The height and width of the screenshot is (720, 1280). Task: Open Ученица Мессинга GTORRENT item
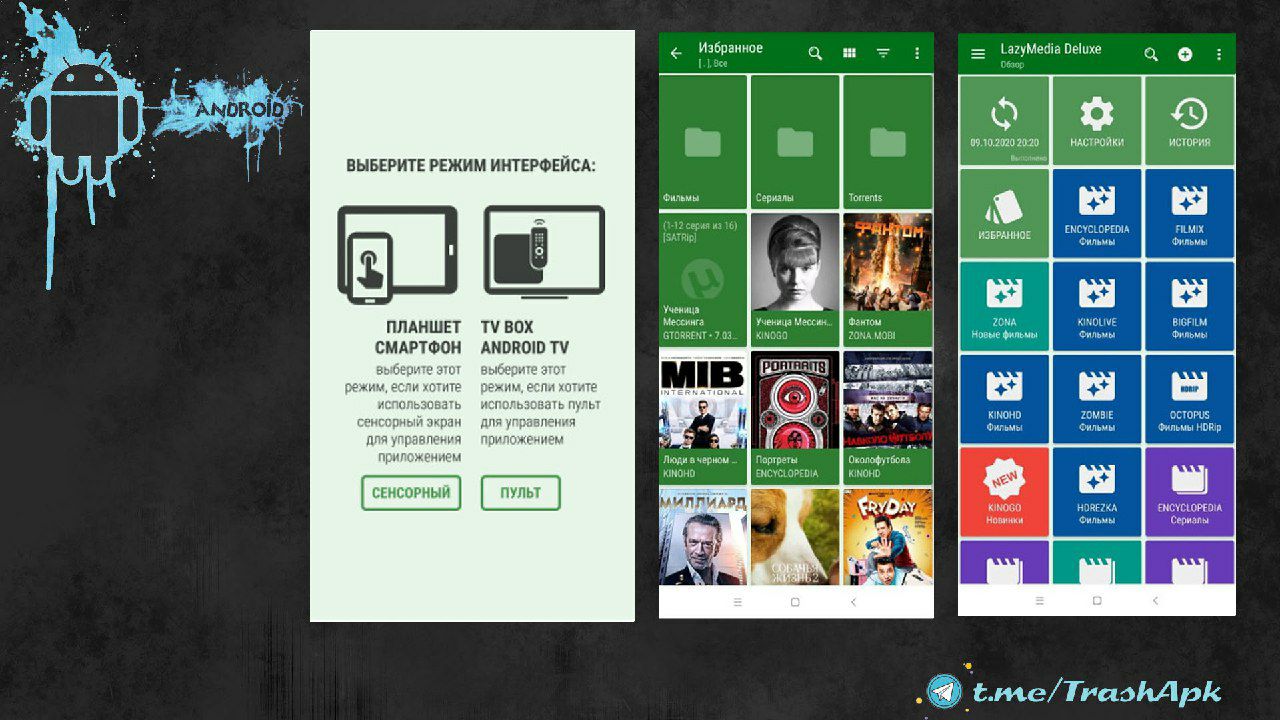(703, 280)
